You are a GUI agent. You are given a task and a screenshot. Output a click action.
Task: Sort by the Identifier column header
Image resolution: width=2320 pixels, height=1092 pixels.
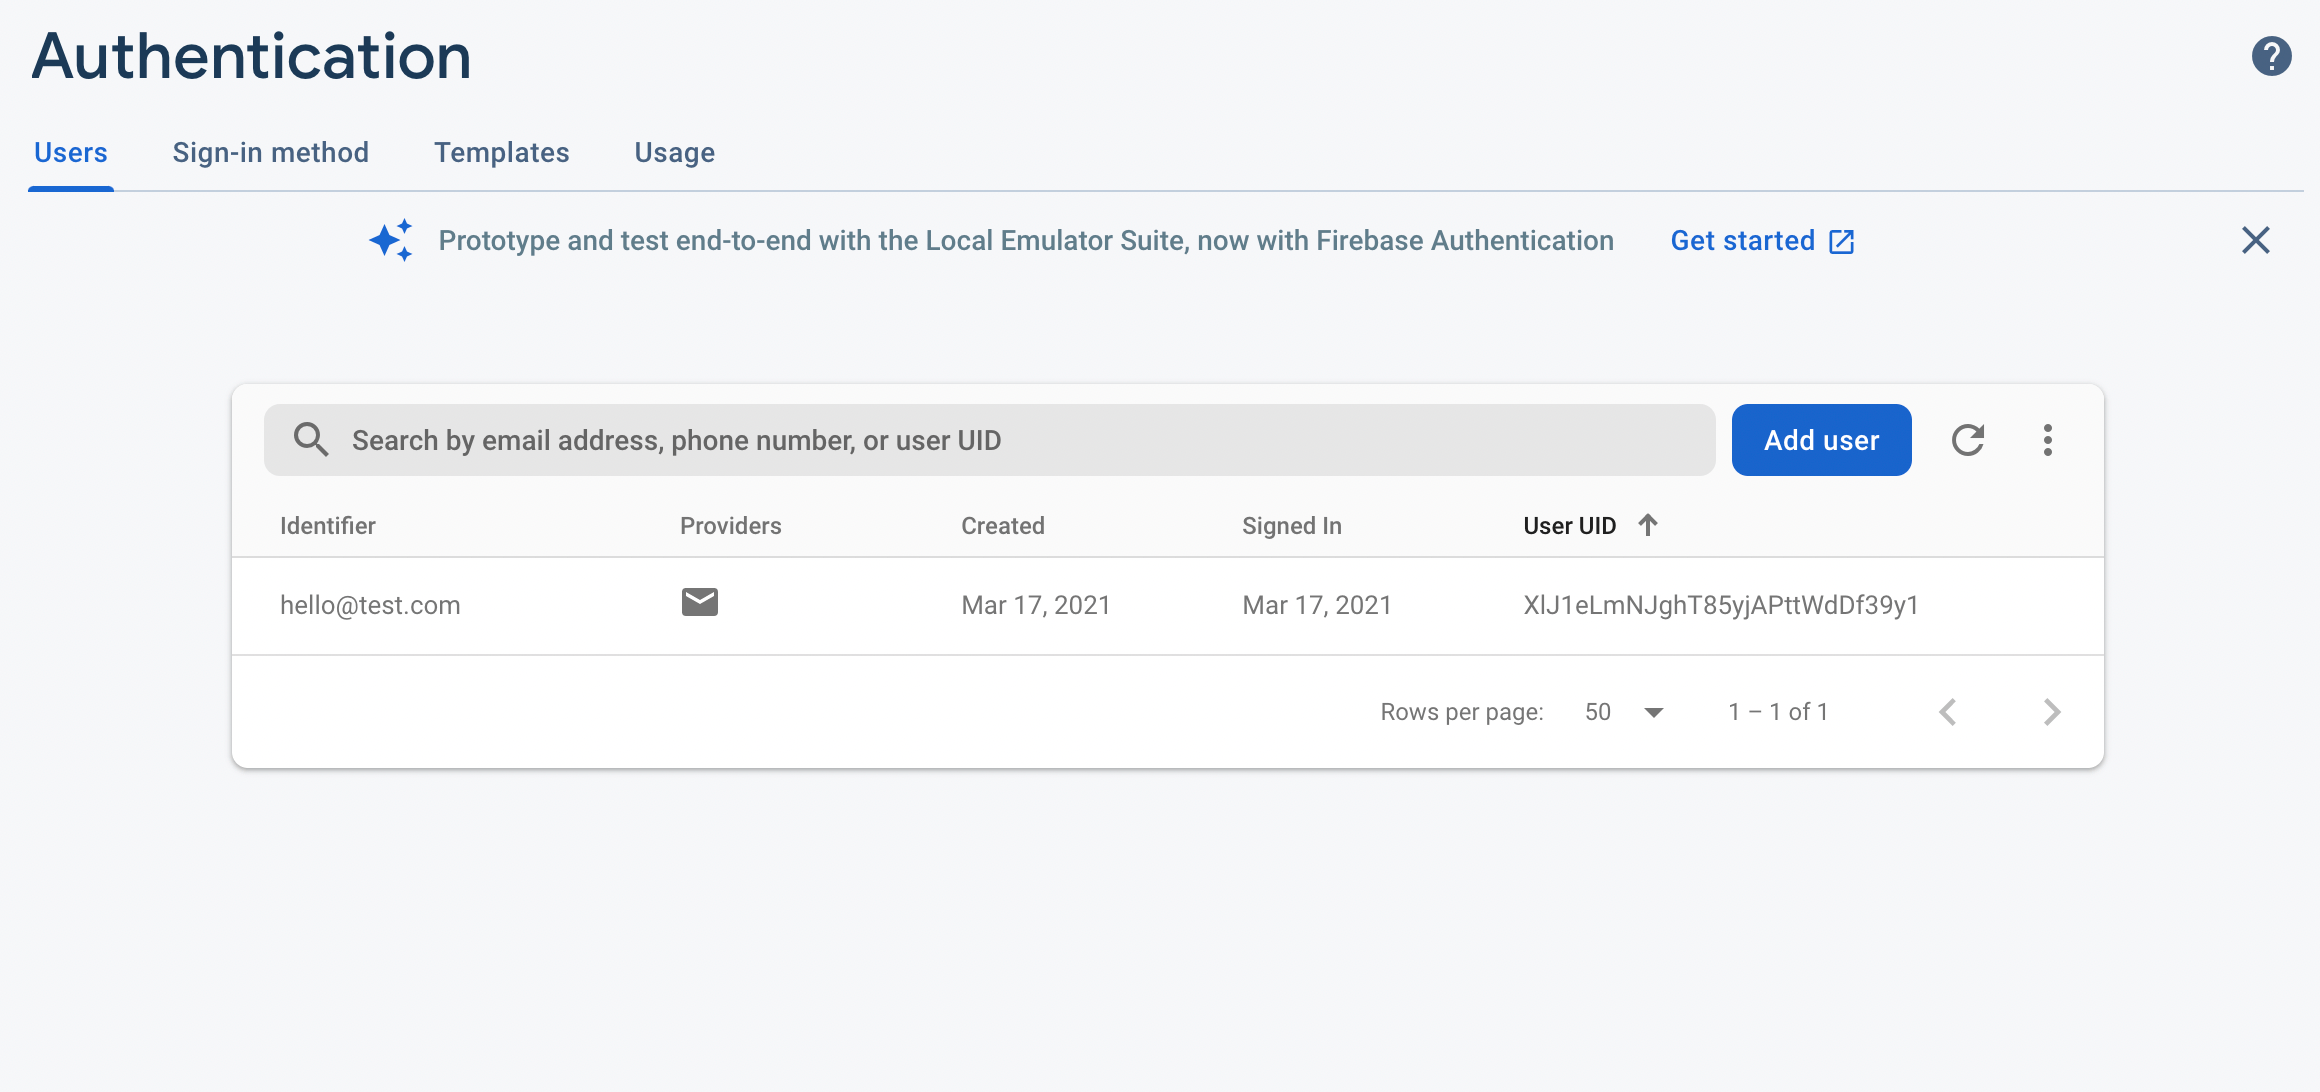tap(327, 526)
